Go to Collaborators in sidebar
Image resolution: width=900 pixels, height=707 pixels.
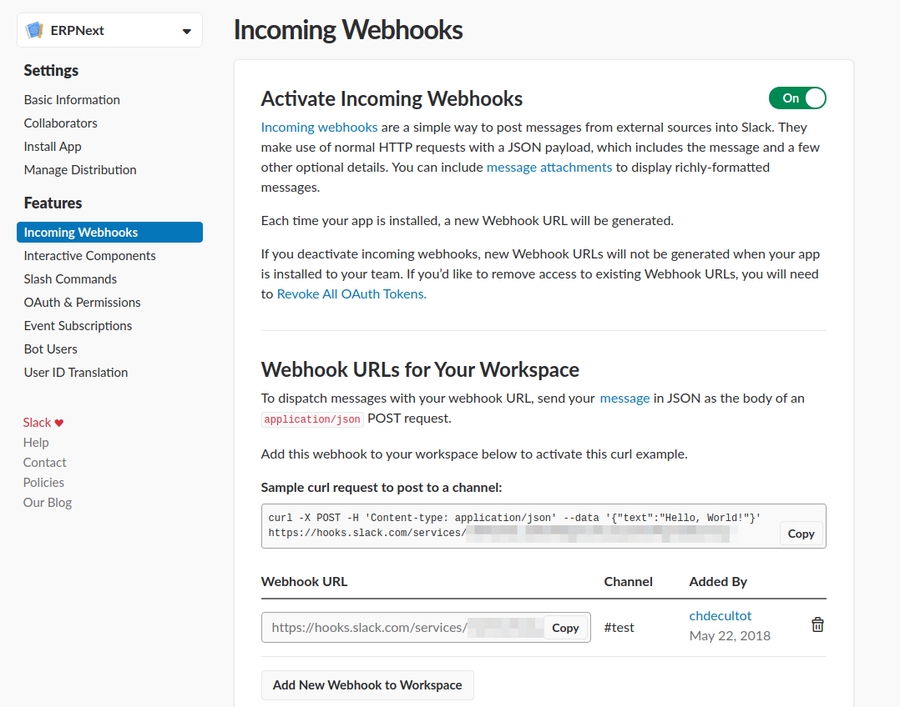(61, 123)
